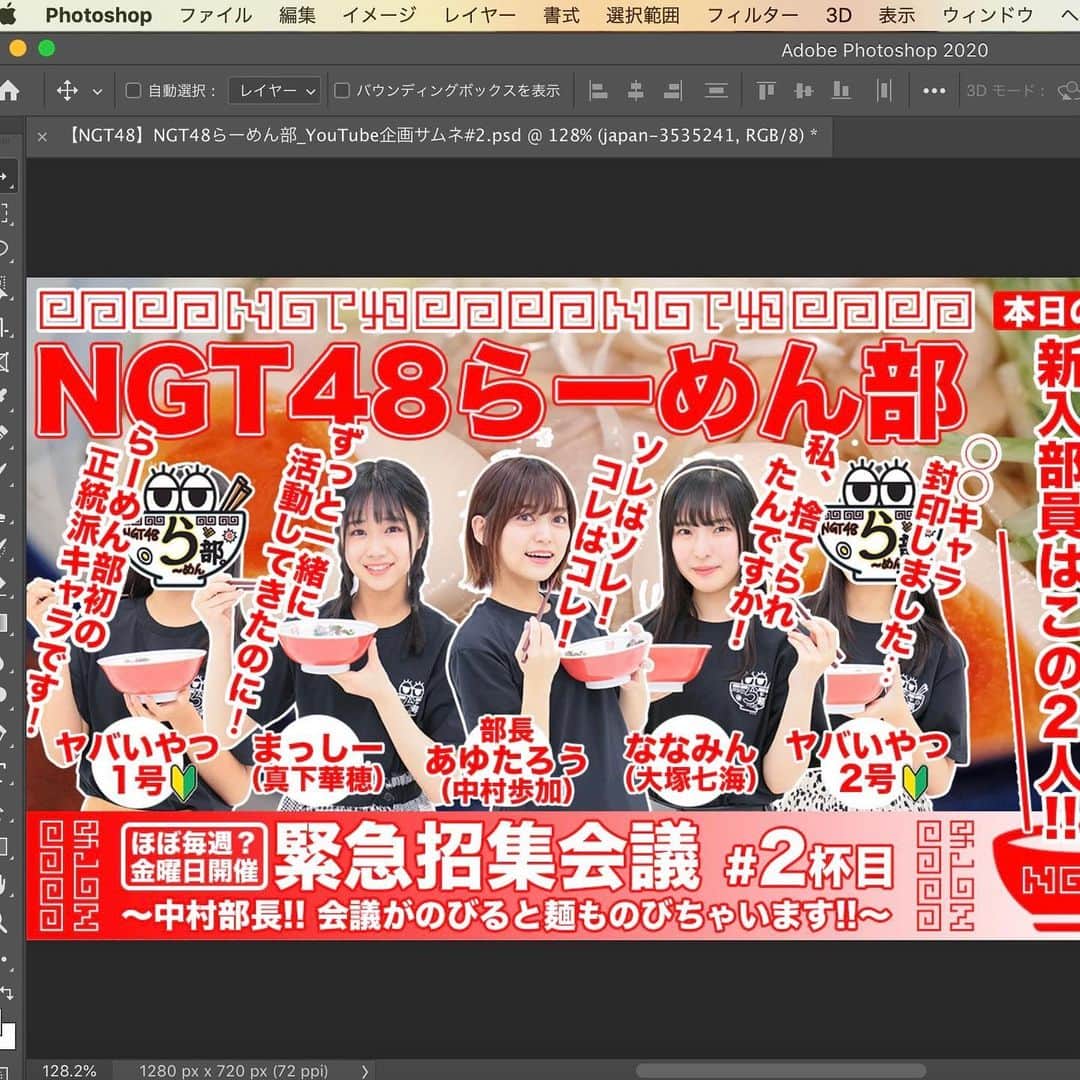The width and height of the screenshot is (1080, 1080).
Task: Distribute layers vertically
Action: (716, 90)
